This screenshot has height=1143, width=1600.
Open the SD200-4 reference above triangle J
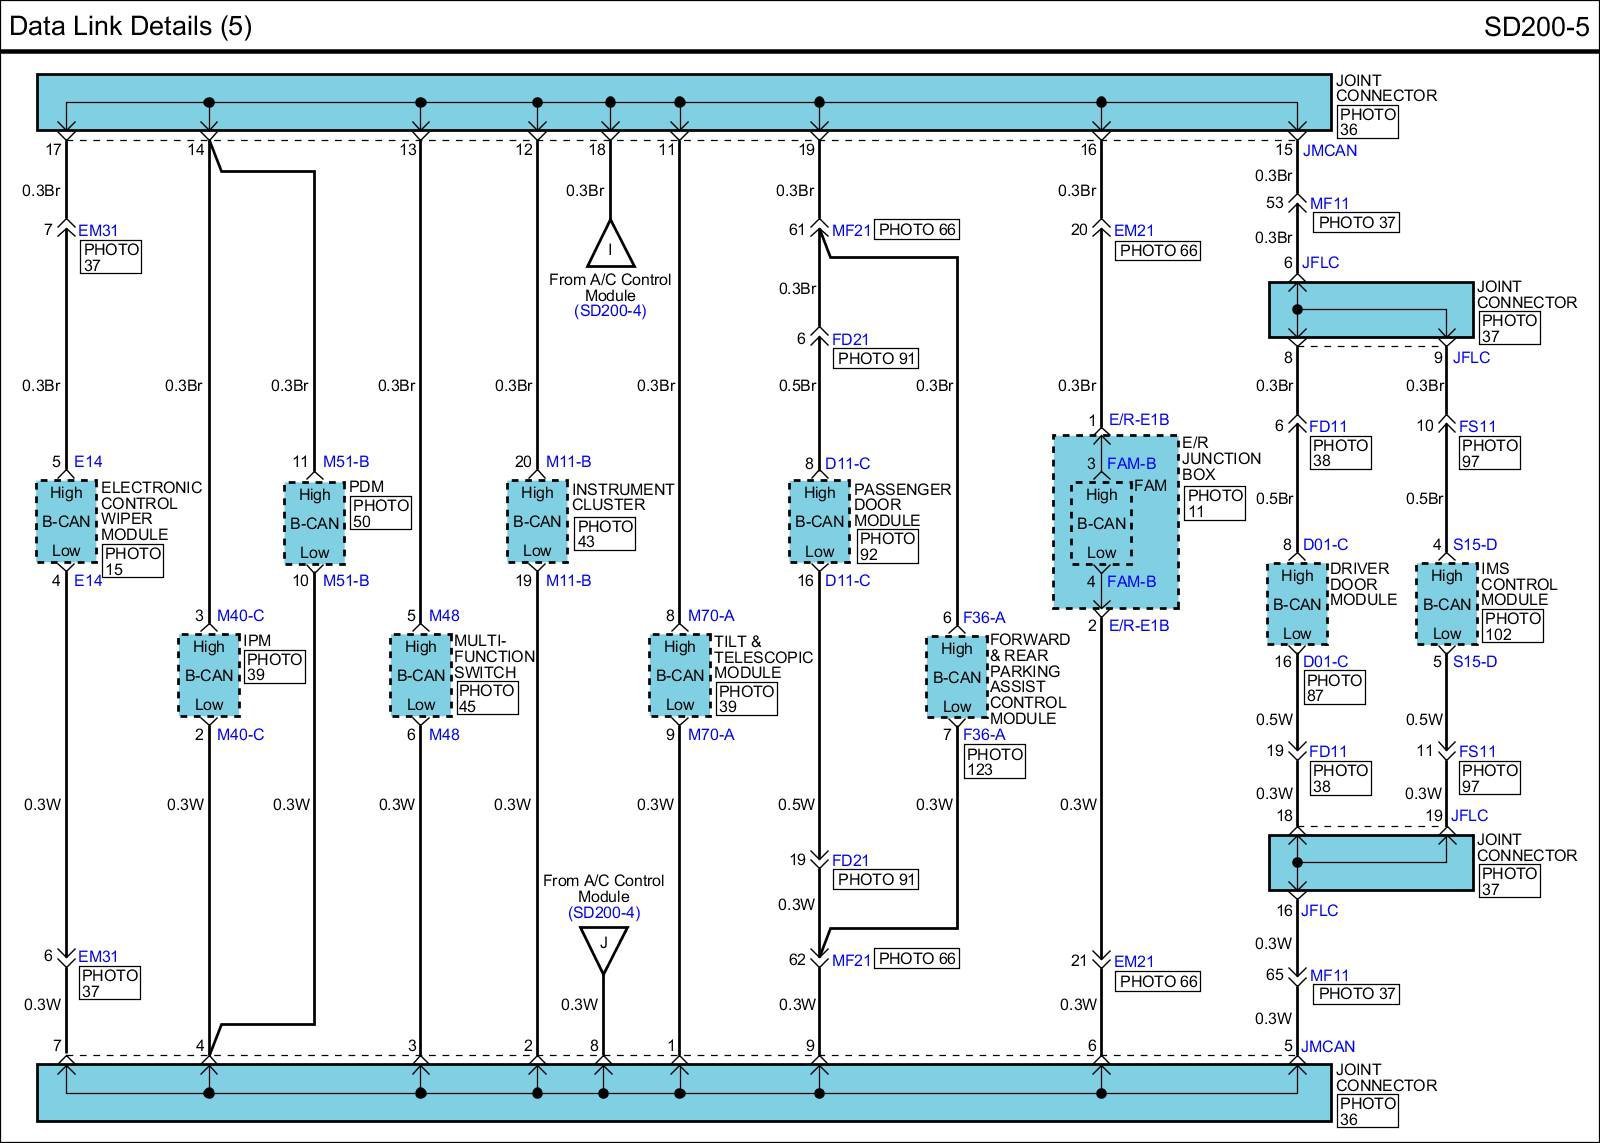tap(603, 912)
